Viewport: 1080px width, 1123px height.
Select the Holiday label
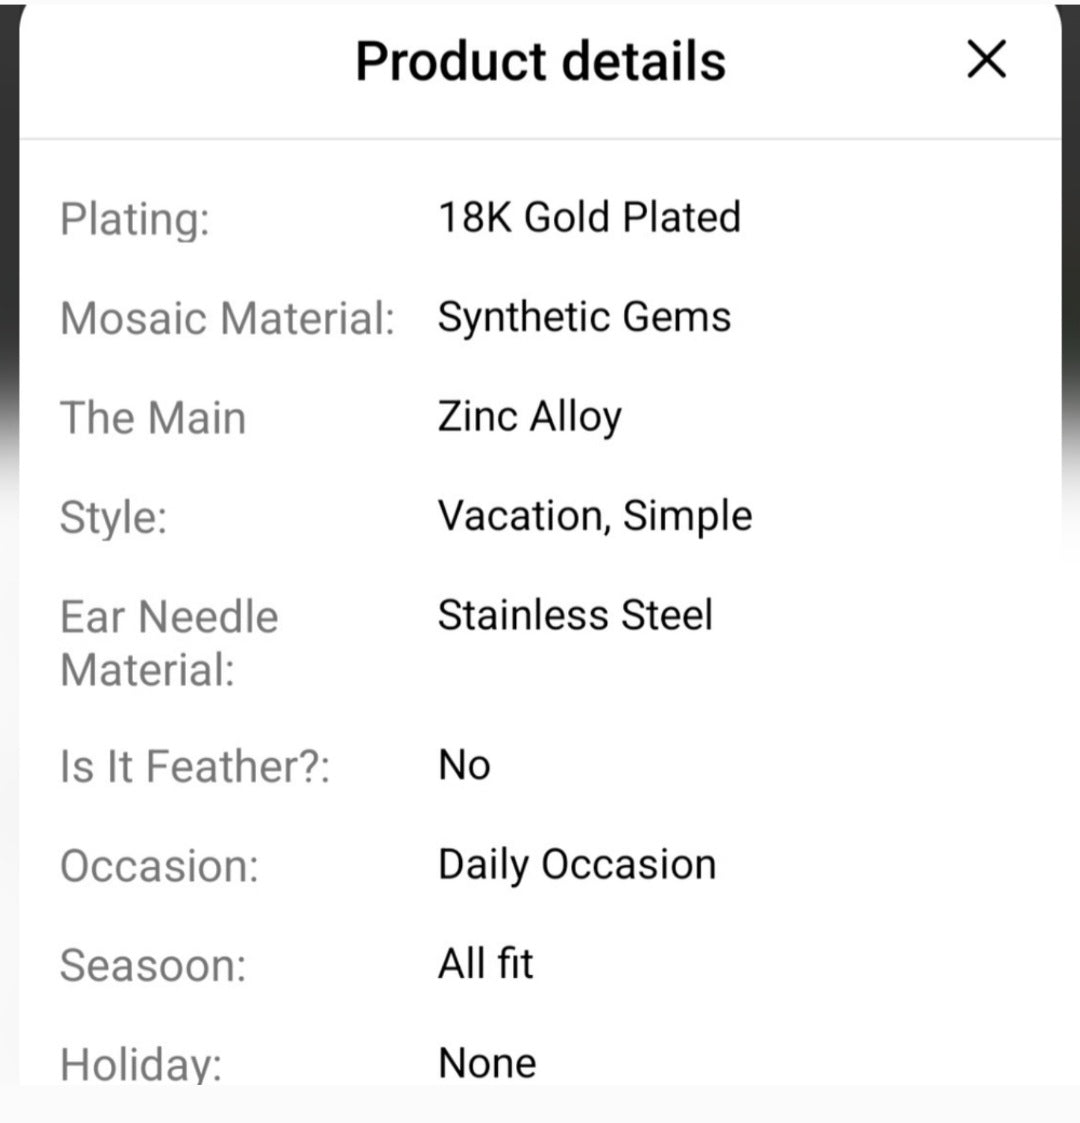(140, 1063)
